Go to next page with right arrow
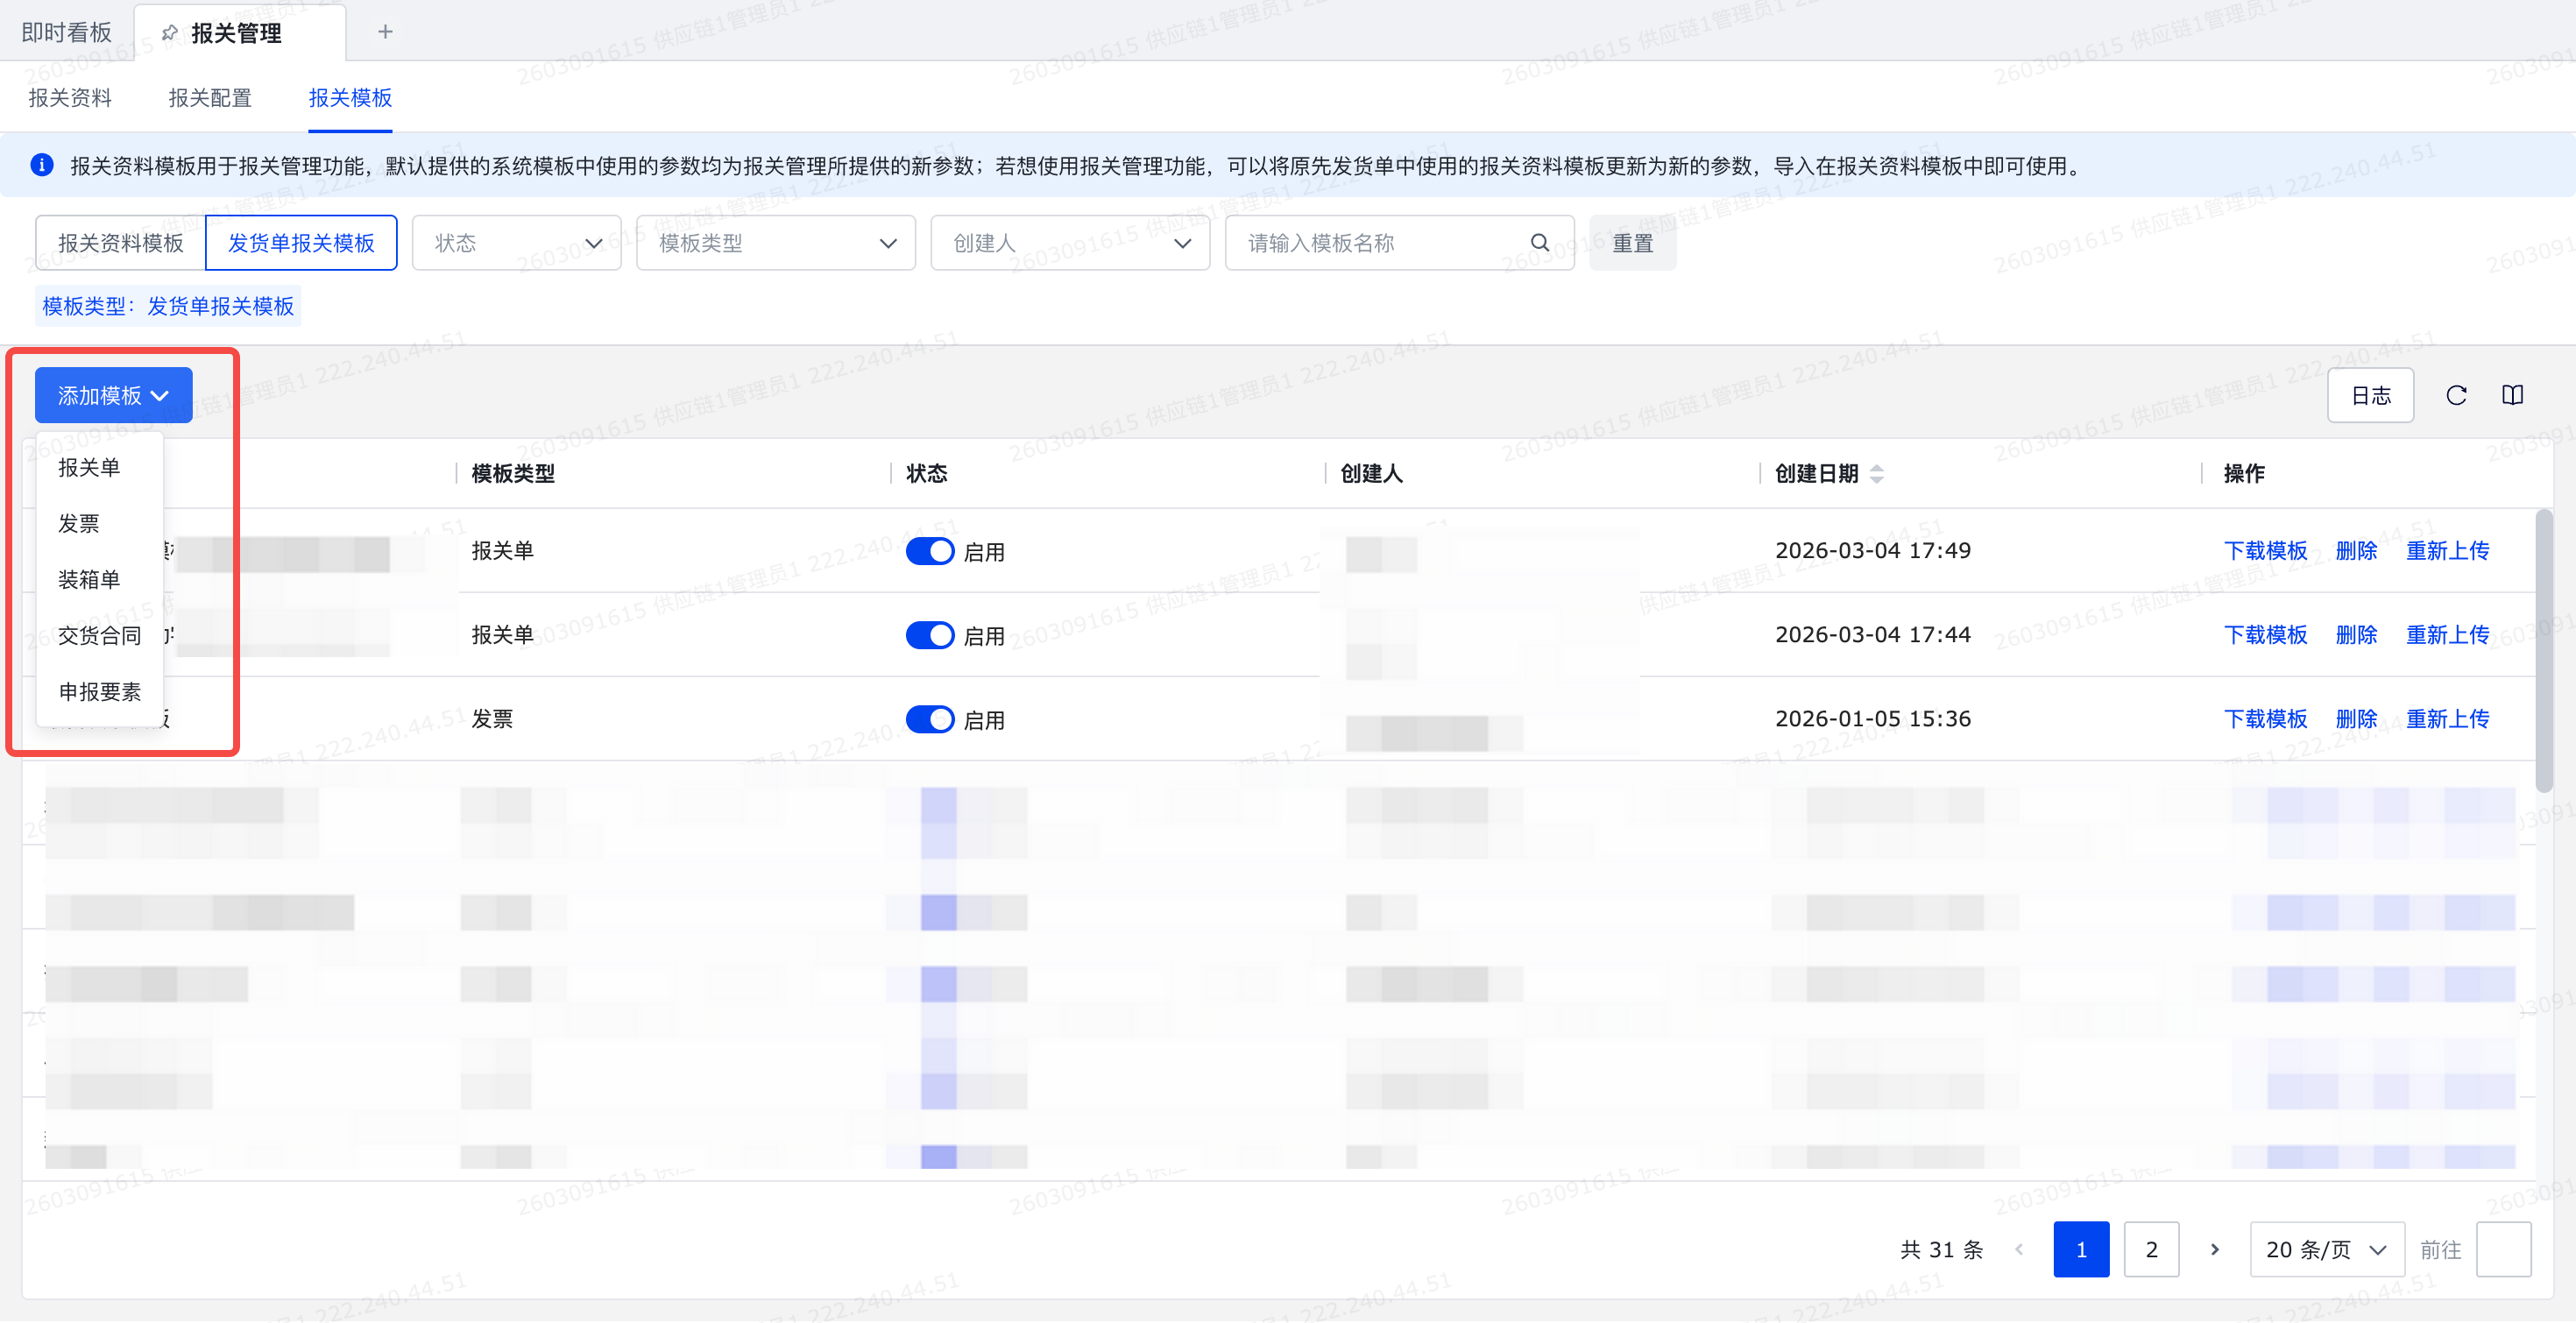 point(2214,1249)
